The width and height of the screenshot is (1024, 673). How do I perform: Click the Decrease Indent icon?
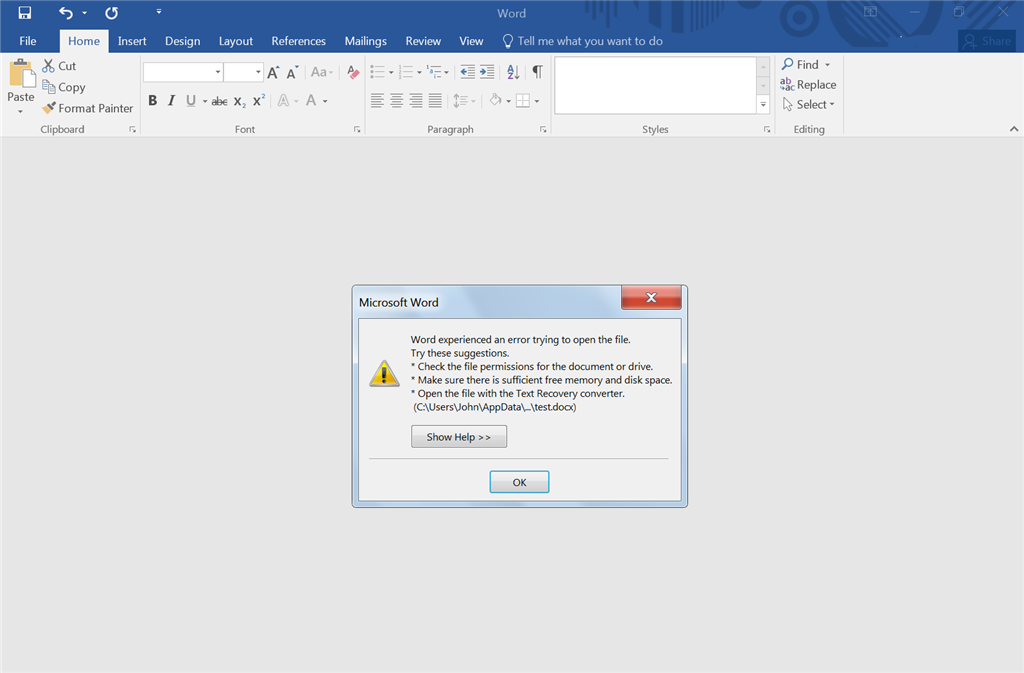[x=468, y=72]
